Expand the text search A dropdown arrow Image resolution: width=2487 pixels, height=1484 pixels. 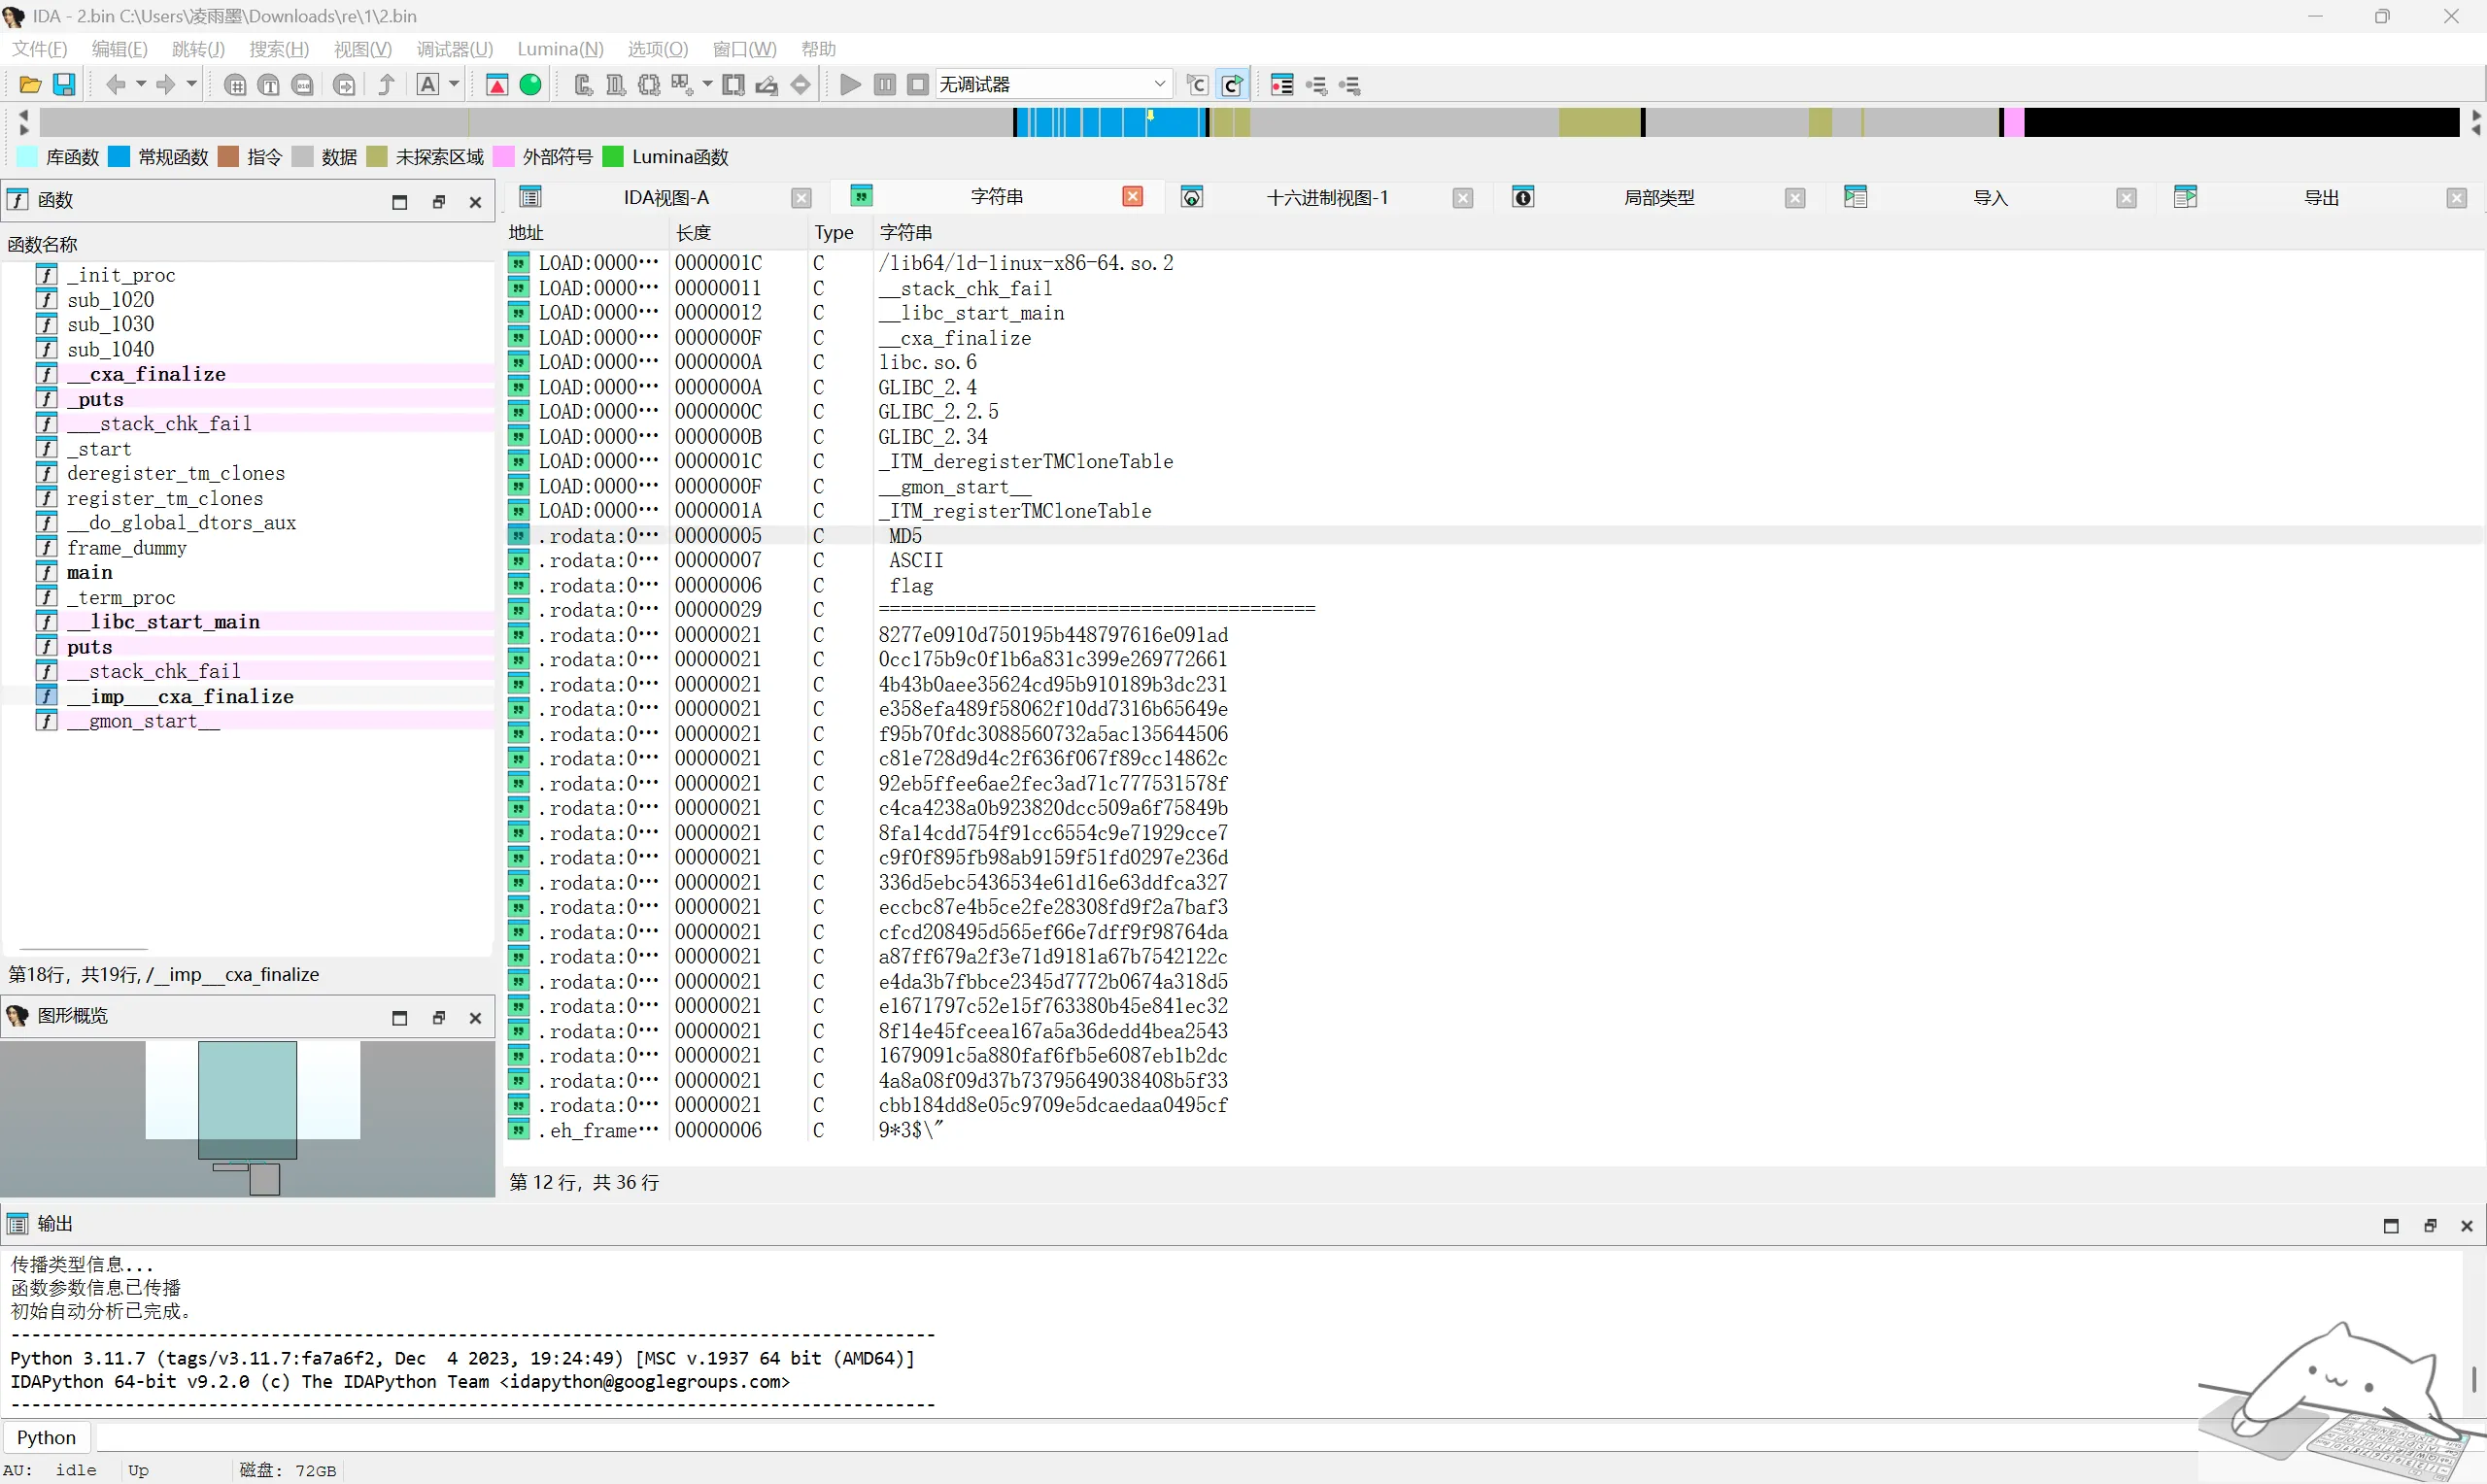tap(454, 84)
